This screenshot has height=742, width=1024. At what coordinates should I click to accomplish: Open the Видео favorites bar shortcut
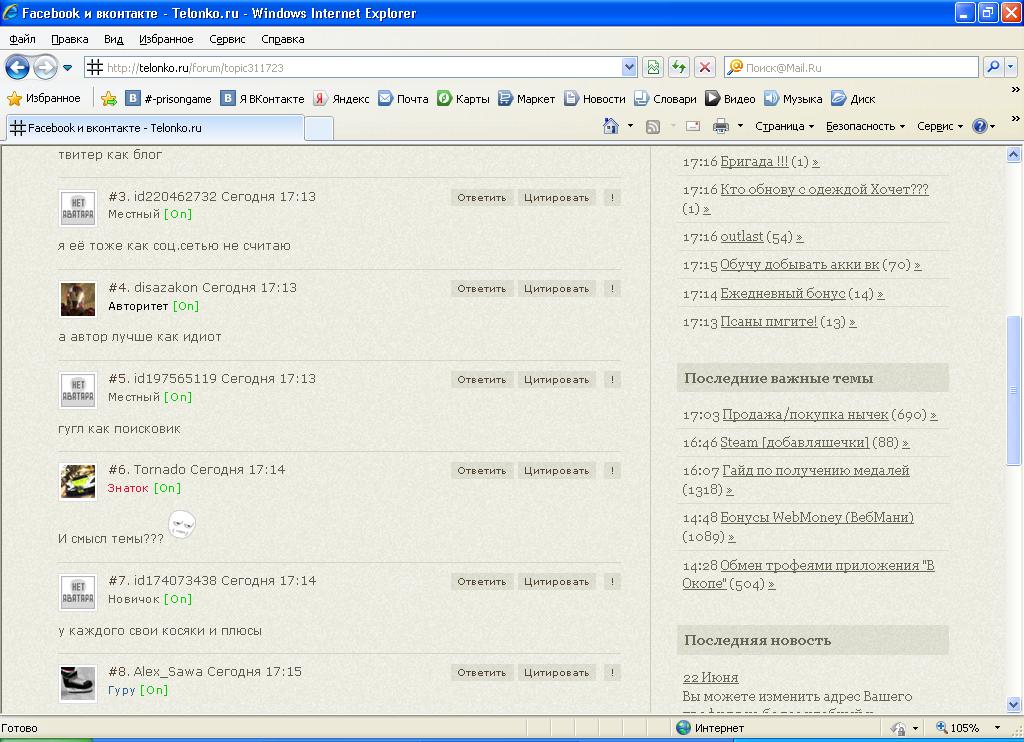(x=730, y=99)
